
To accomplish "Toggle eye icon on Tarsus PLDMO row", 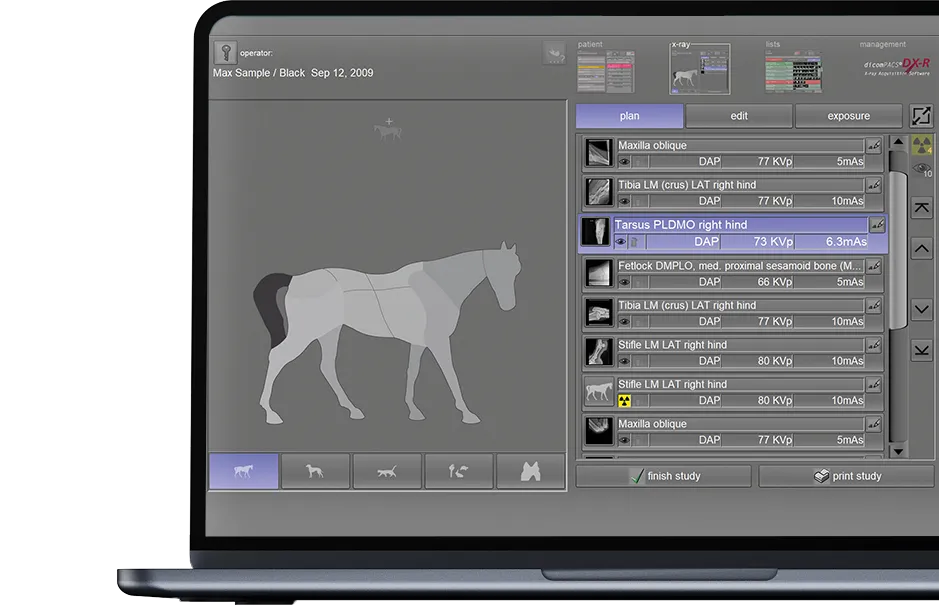I will [x=620, y=242].
